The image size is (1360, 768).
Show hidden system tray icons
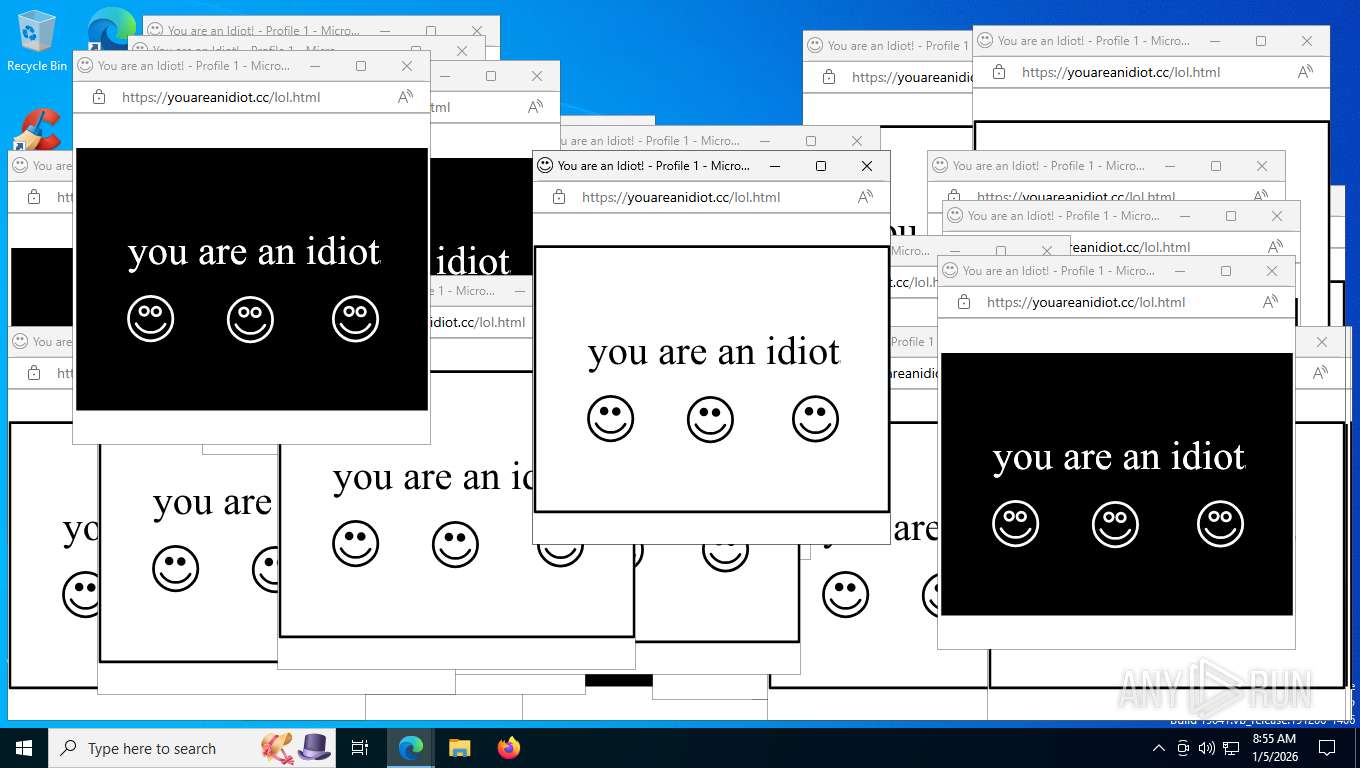[1159, 748]
